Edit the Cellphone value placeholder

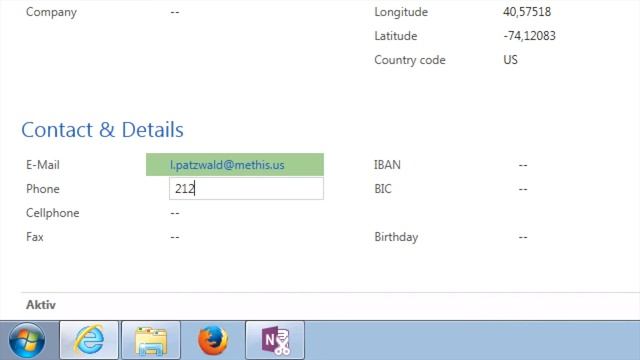175,213
